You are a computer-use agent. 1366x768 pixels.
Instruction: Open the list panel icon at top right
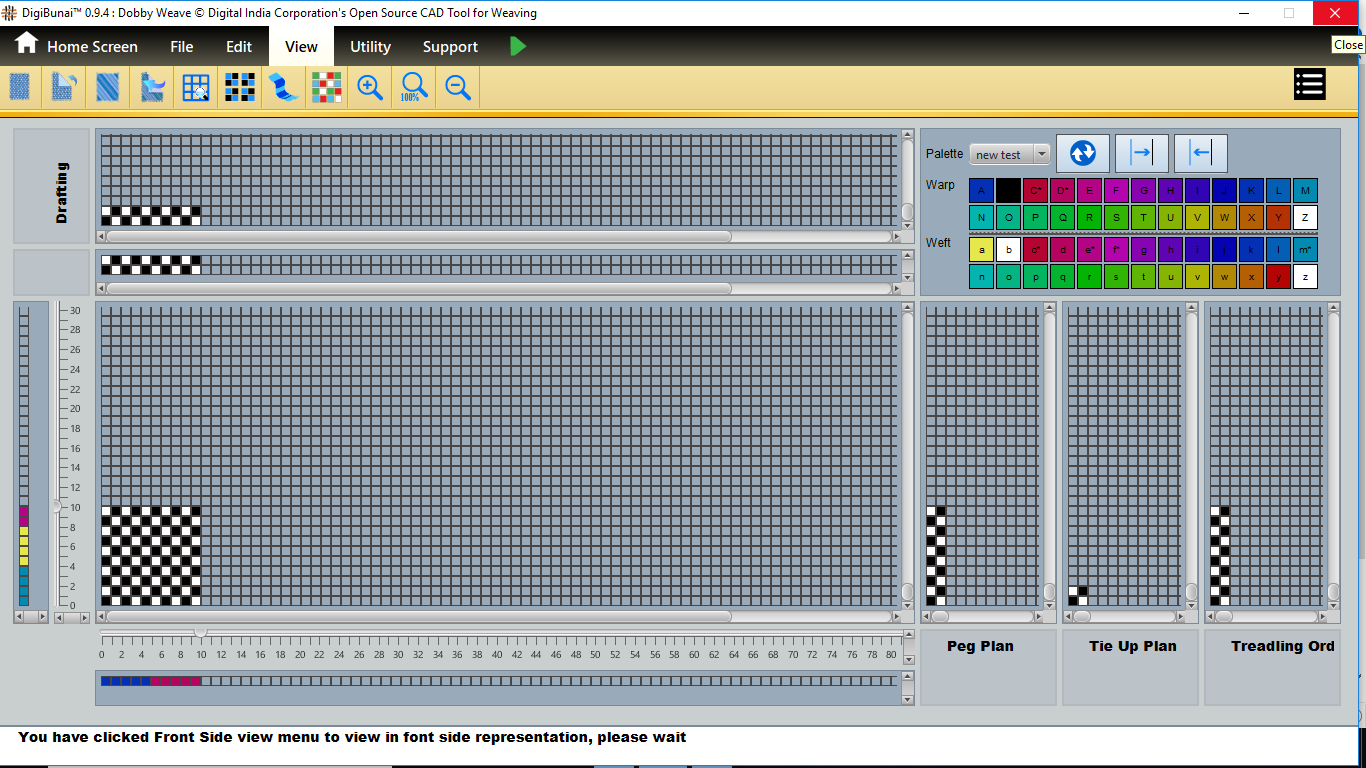pyautogui.click(x=1309, y=85)
